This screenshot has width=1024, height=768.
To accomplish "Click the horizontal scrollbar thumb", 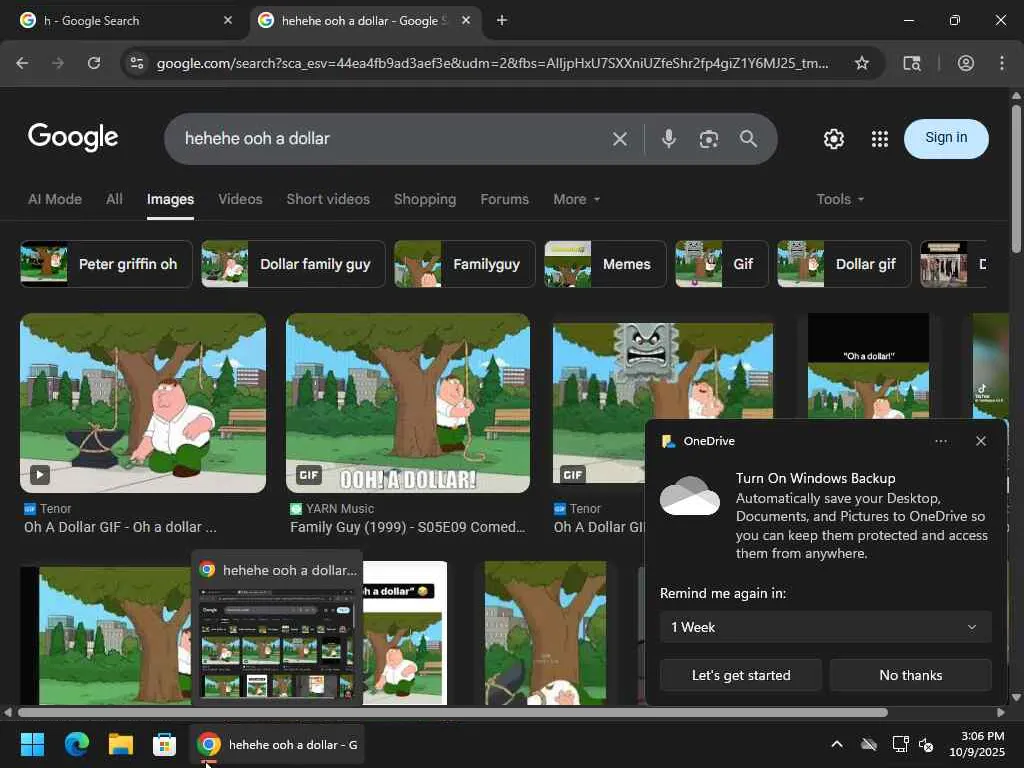I will [453, 712].
